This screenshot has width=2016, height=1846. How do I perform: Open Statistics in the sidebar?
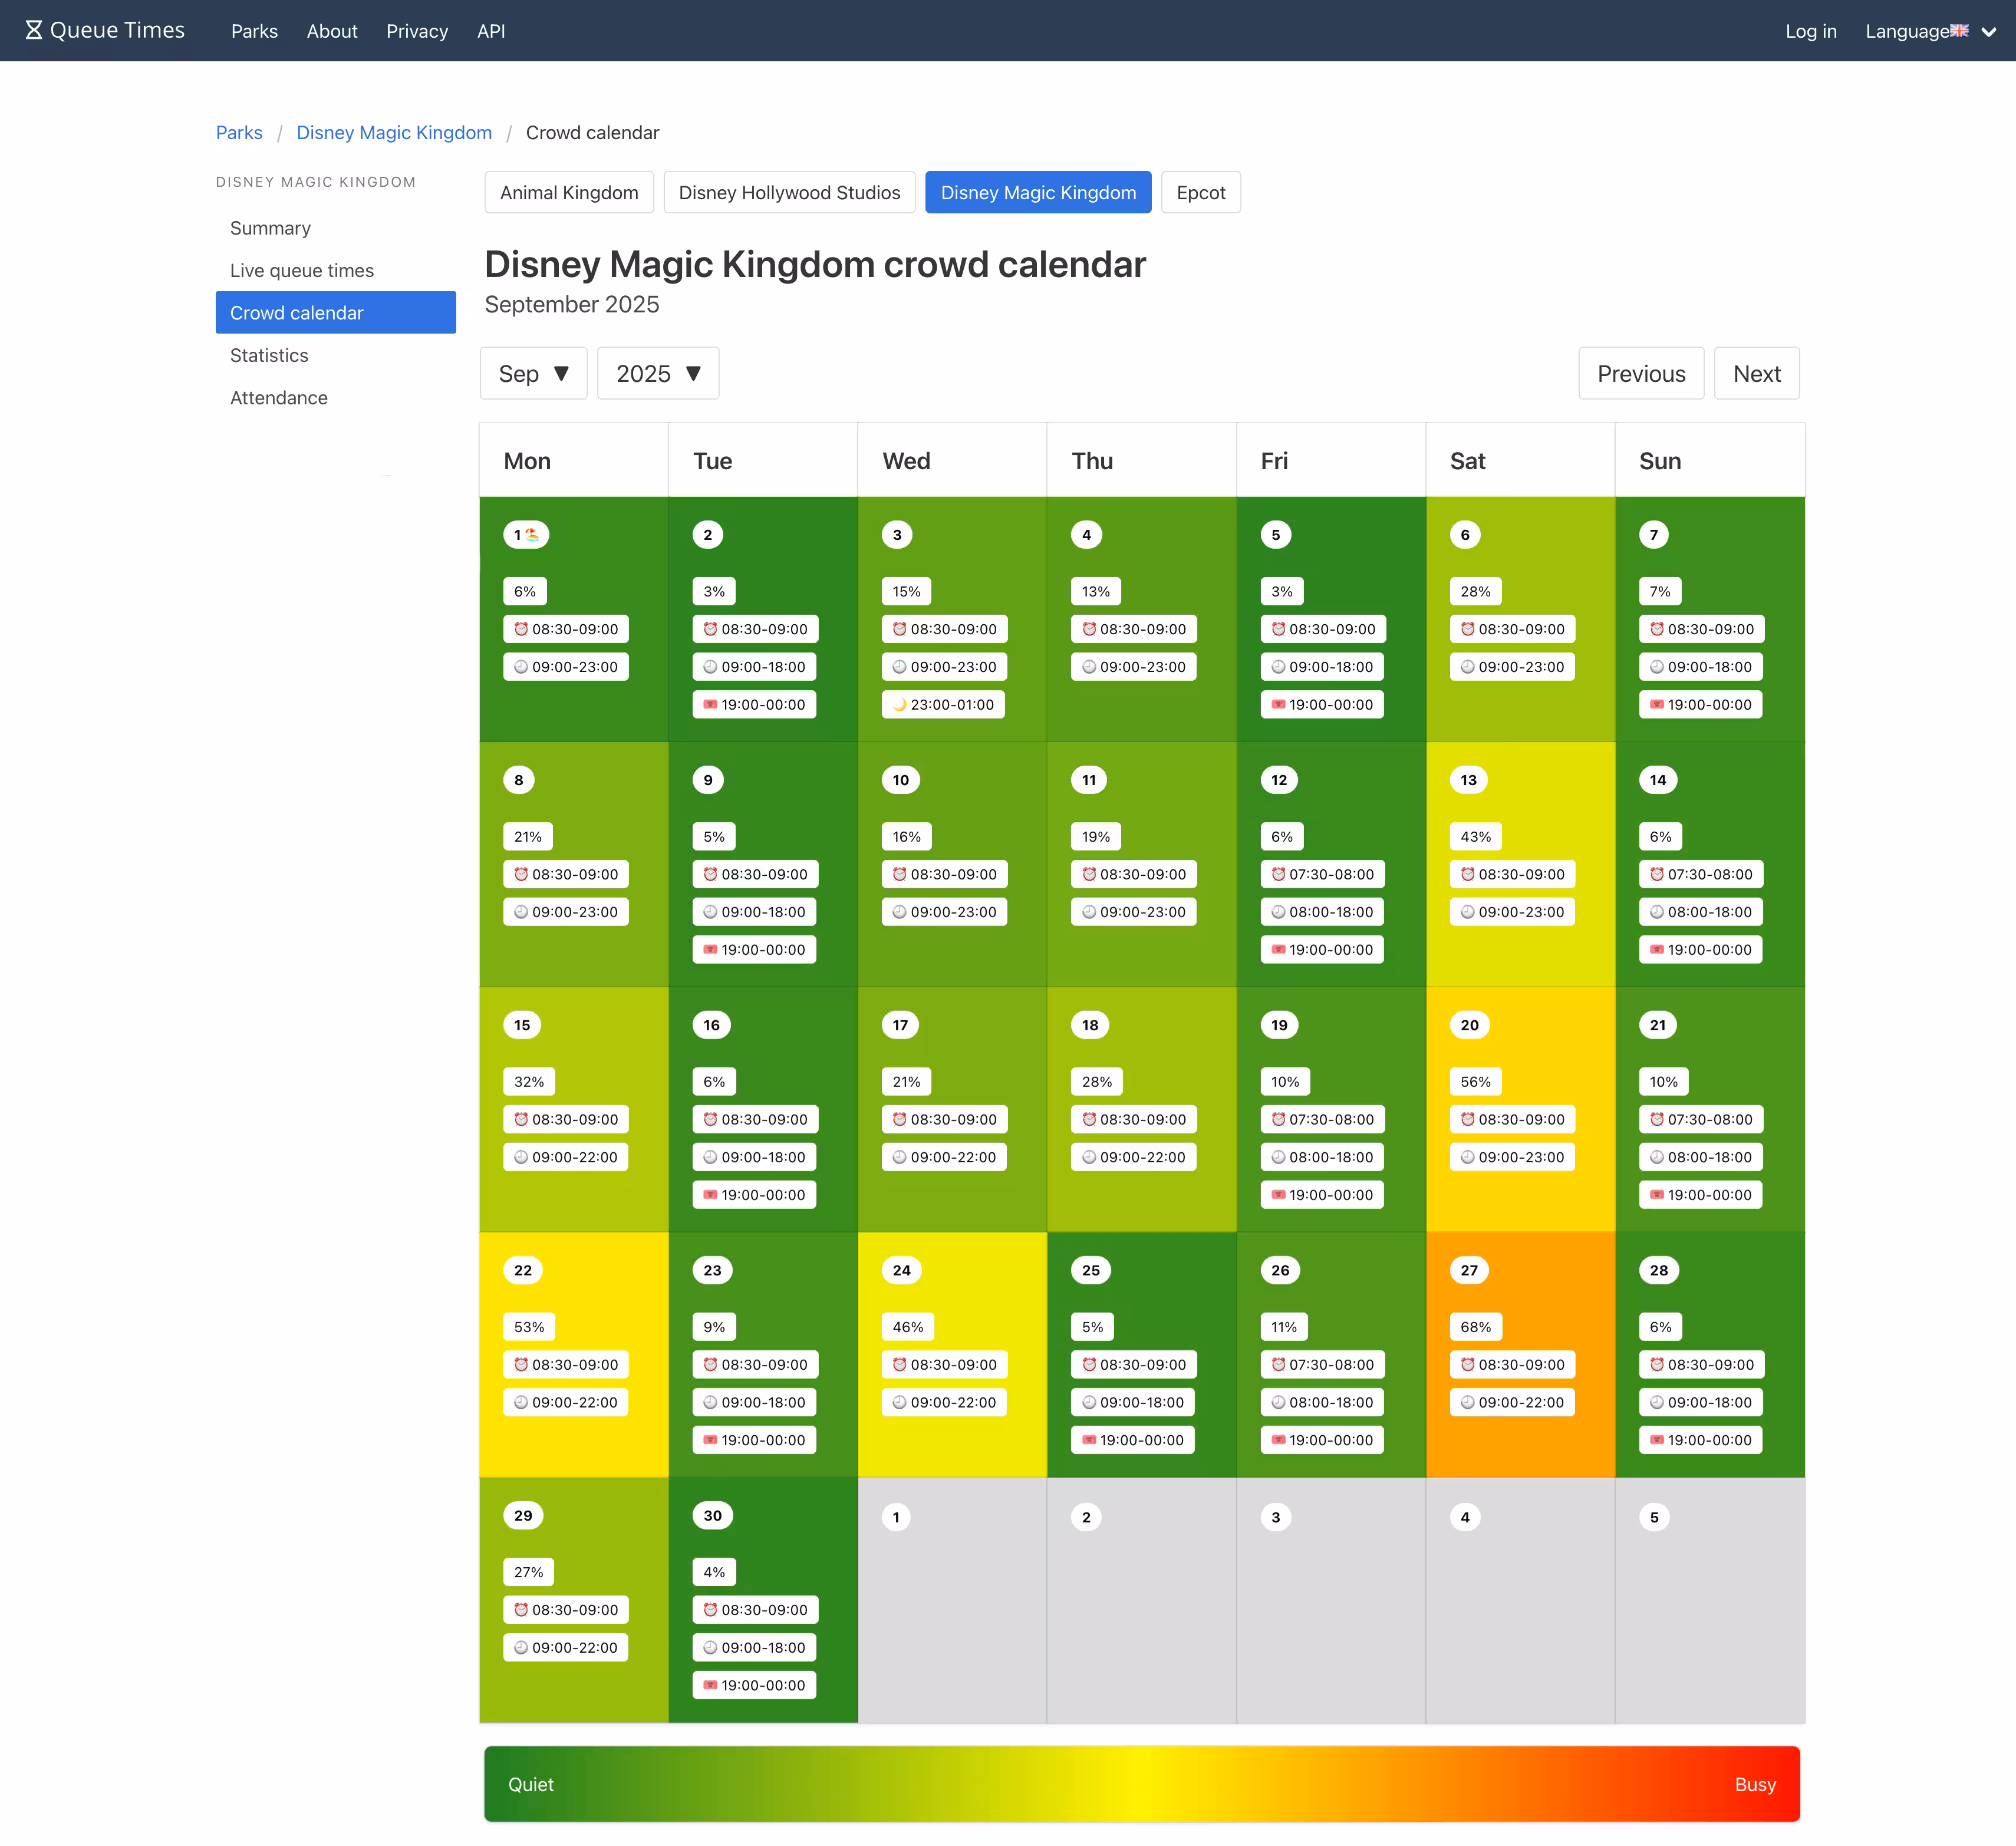tap(269, 355)
